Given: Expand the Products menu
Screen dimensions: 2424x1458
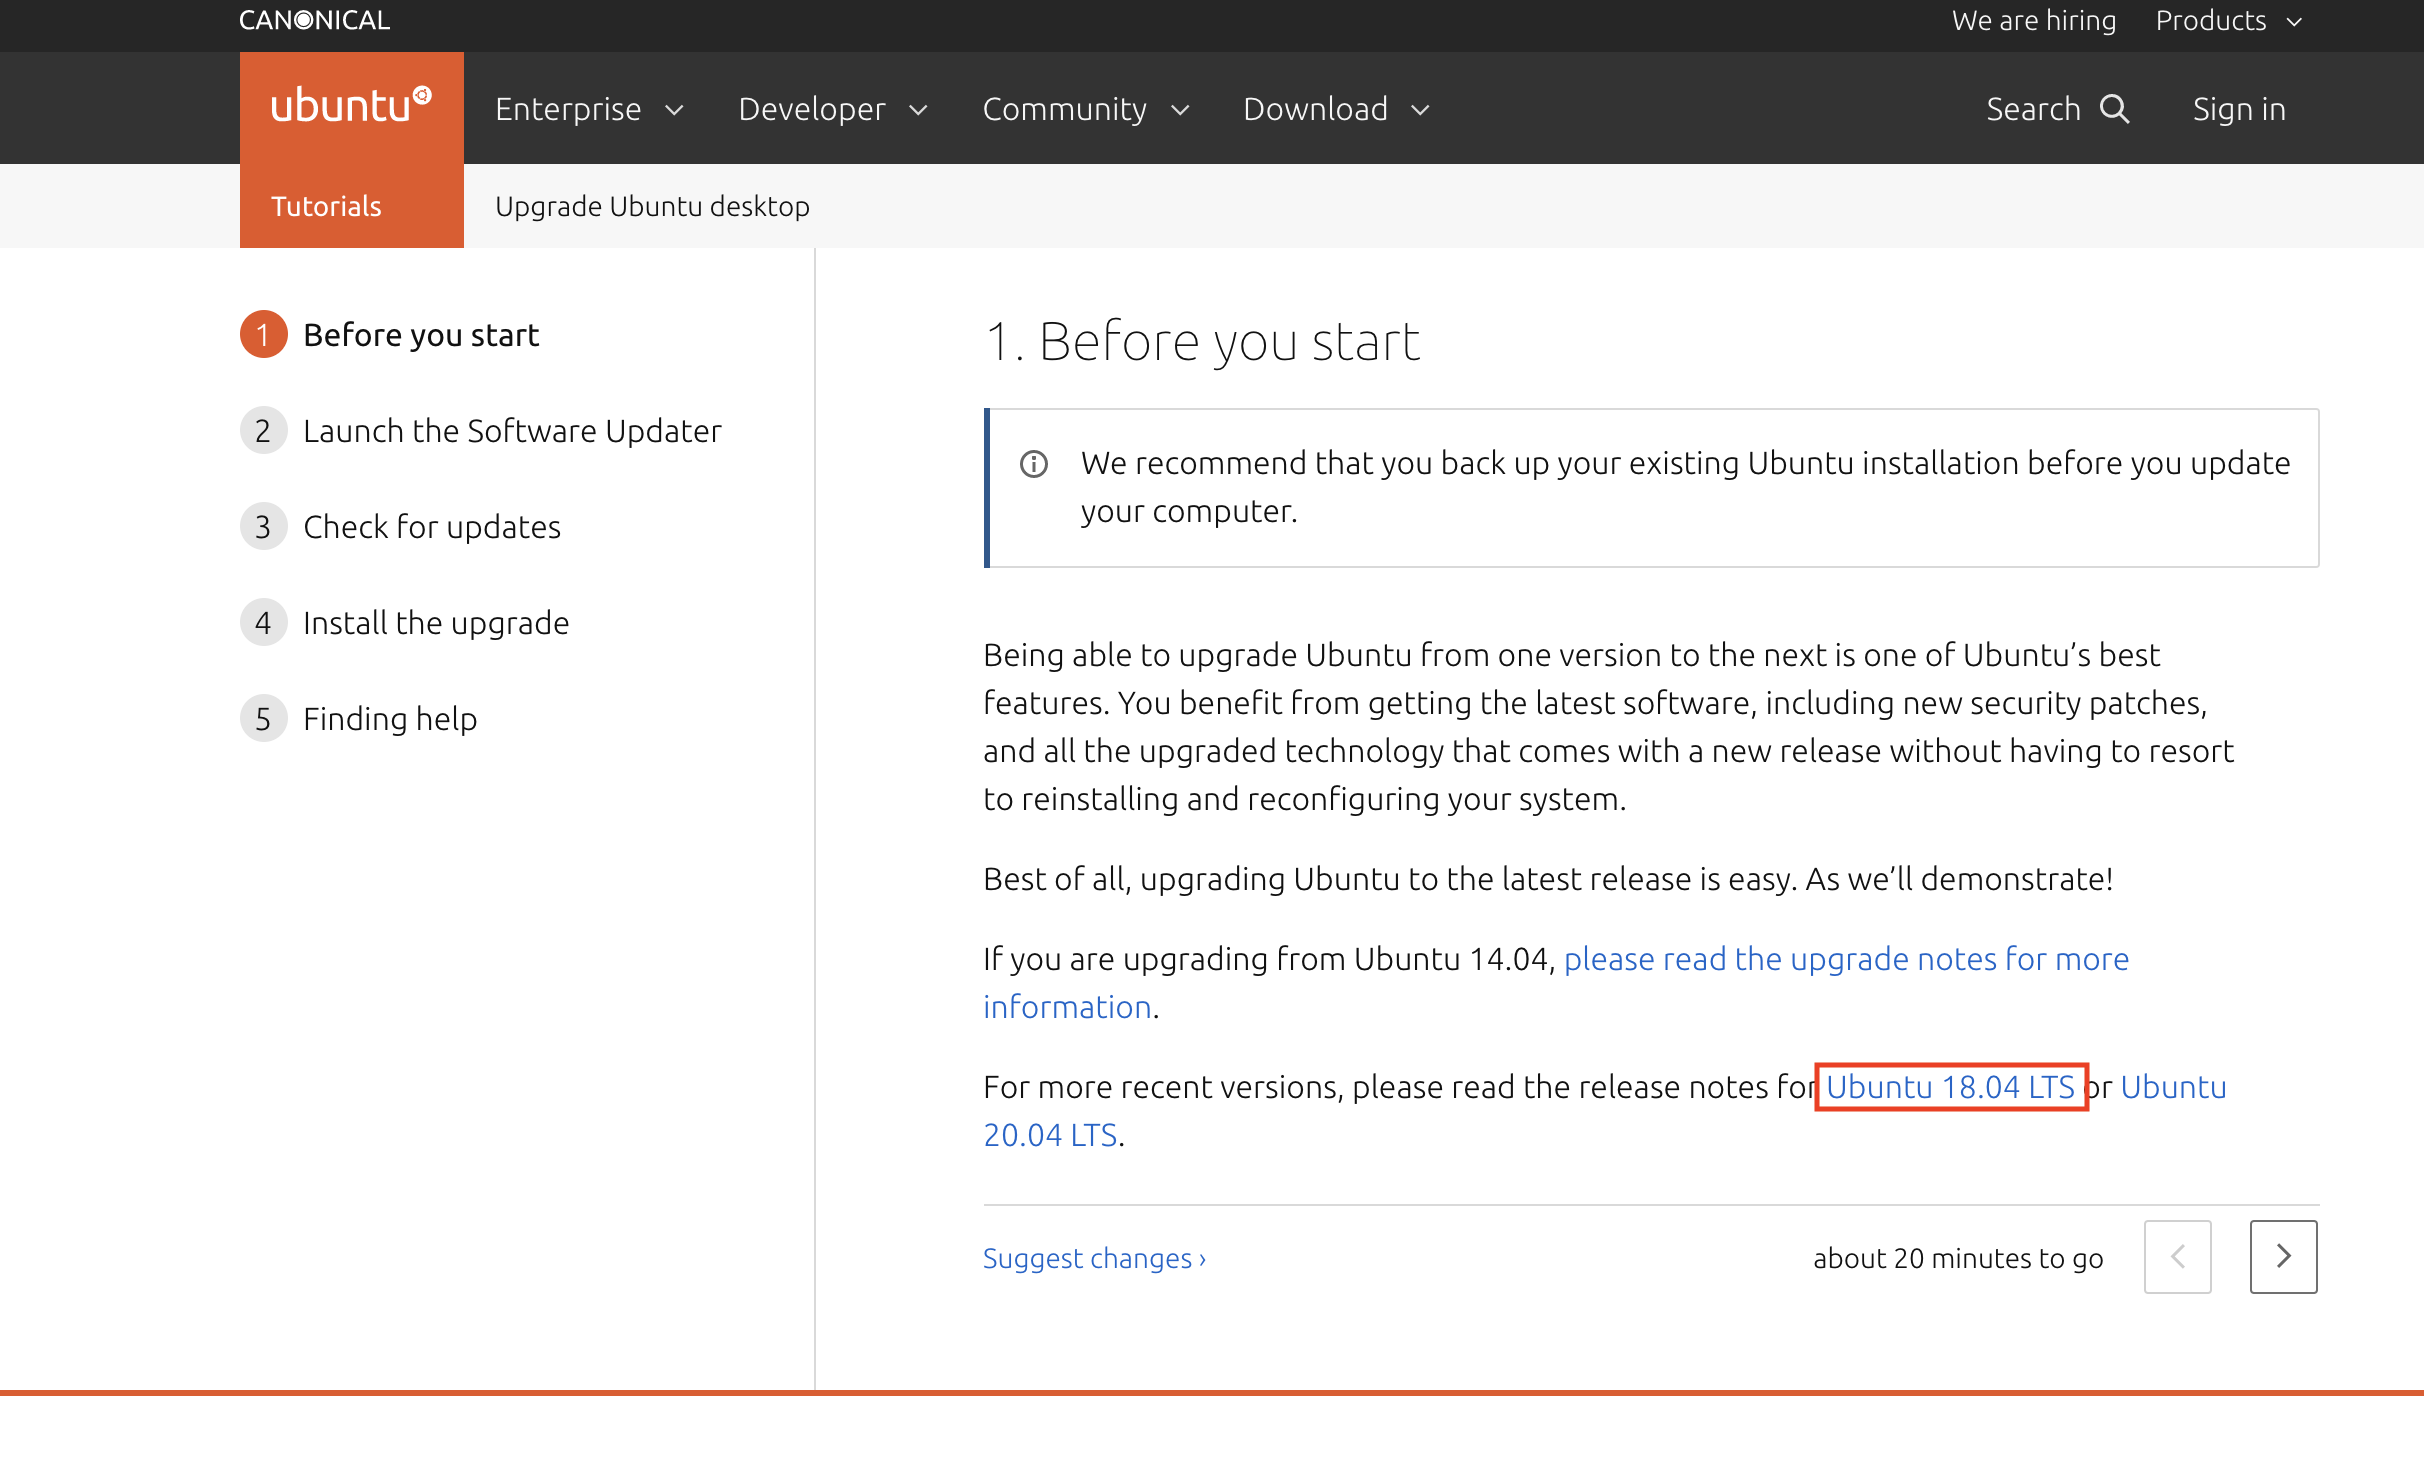Looking at the screenshot, I should [x=2228, y=21].
